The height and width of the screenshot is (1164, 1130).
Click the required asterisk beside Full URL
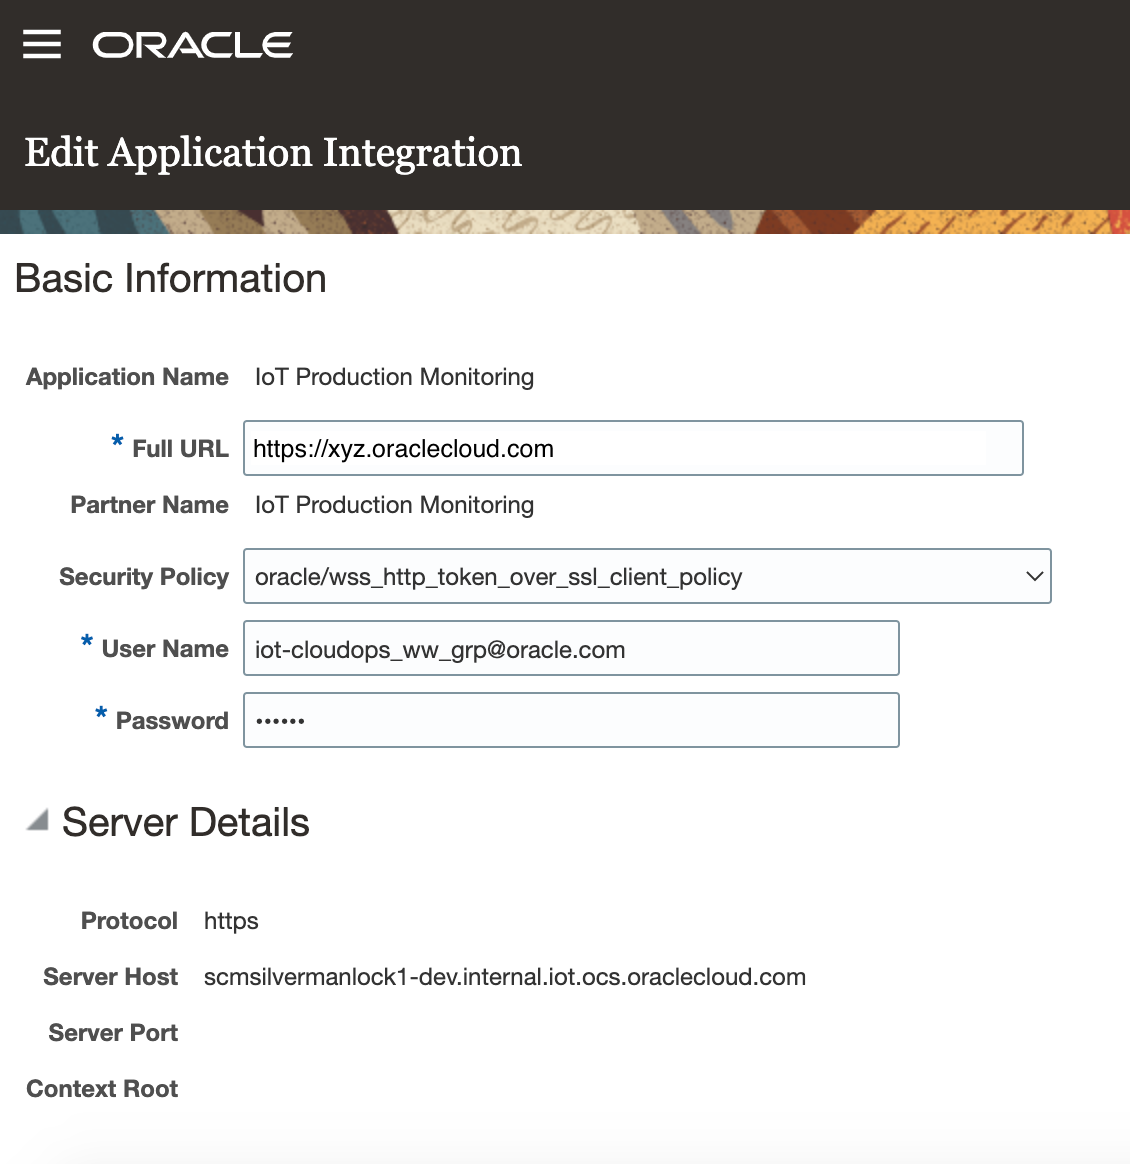tap(117, 442)
